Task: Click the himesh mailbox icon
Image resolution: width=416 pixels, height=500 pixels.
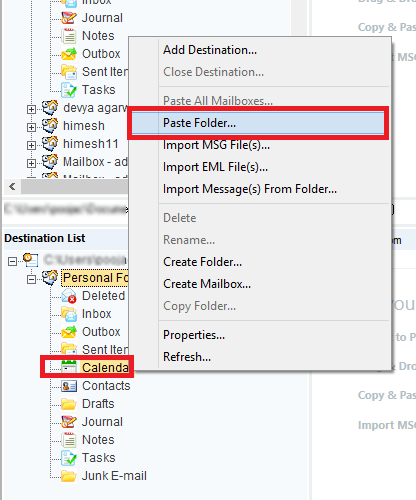Action: tap(50, 126)
